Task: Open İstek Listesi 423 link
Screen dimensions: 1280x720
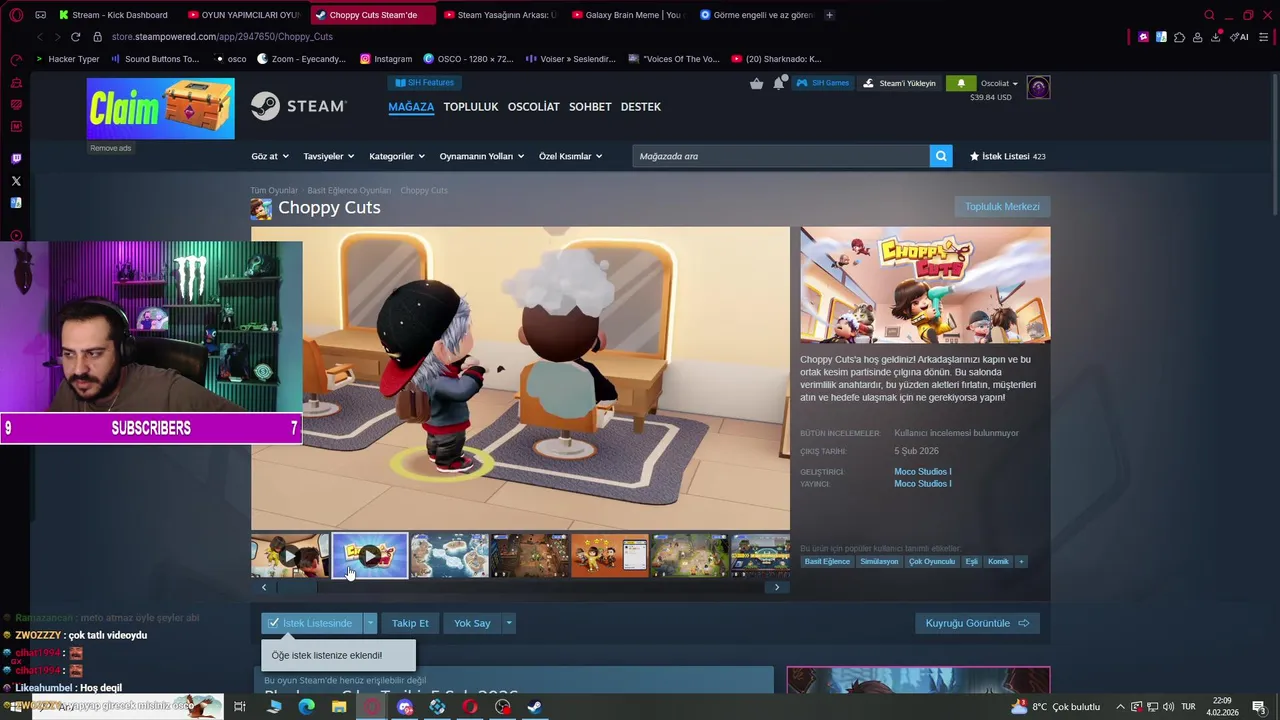Action: (1007, 156)
